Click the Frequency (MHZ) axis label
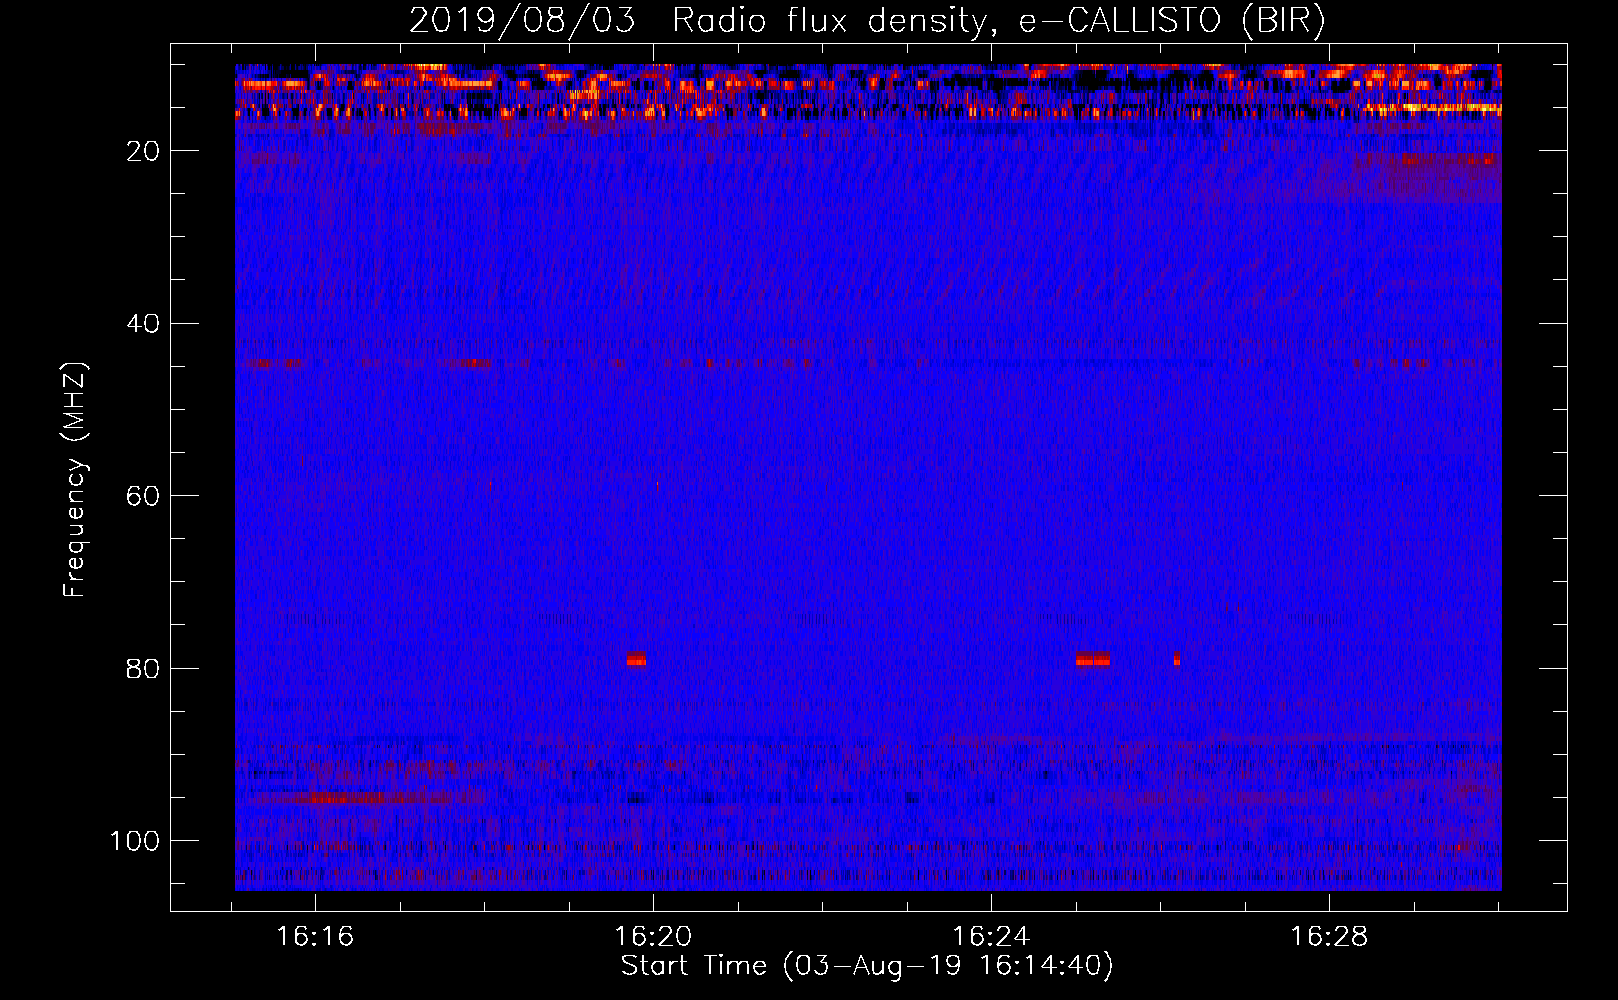 [x=75, y=480]
